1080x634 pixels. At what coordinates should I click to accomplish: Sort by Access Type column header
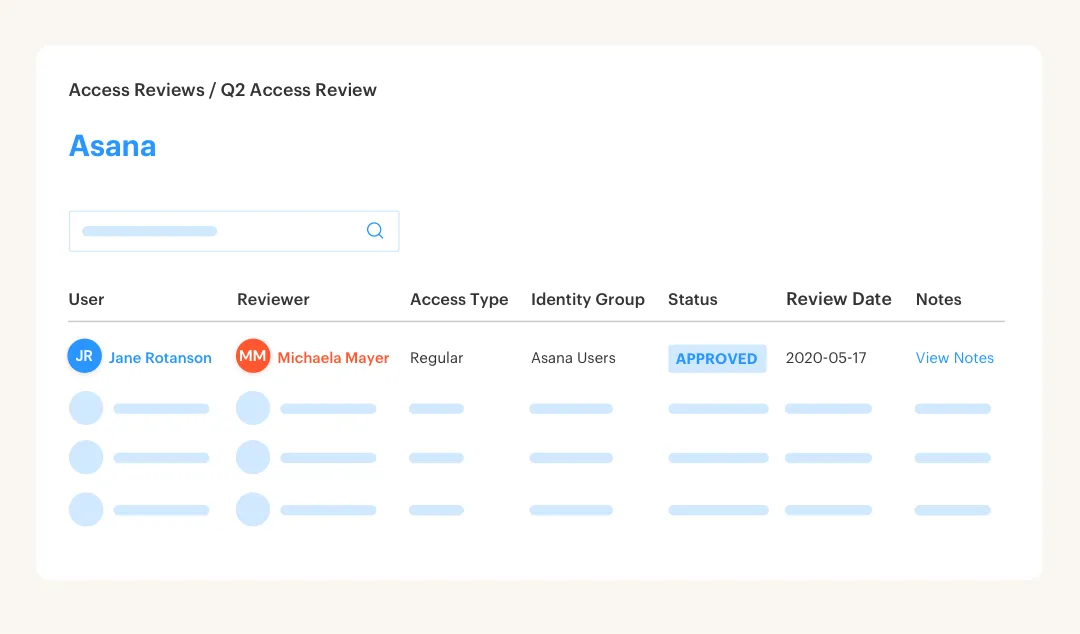[459, 299]
